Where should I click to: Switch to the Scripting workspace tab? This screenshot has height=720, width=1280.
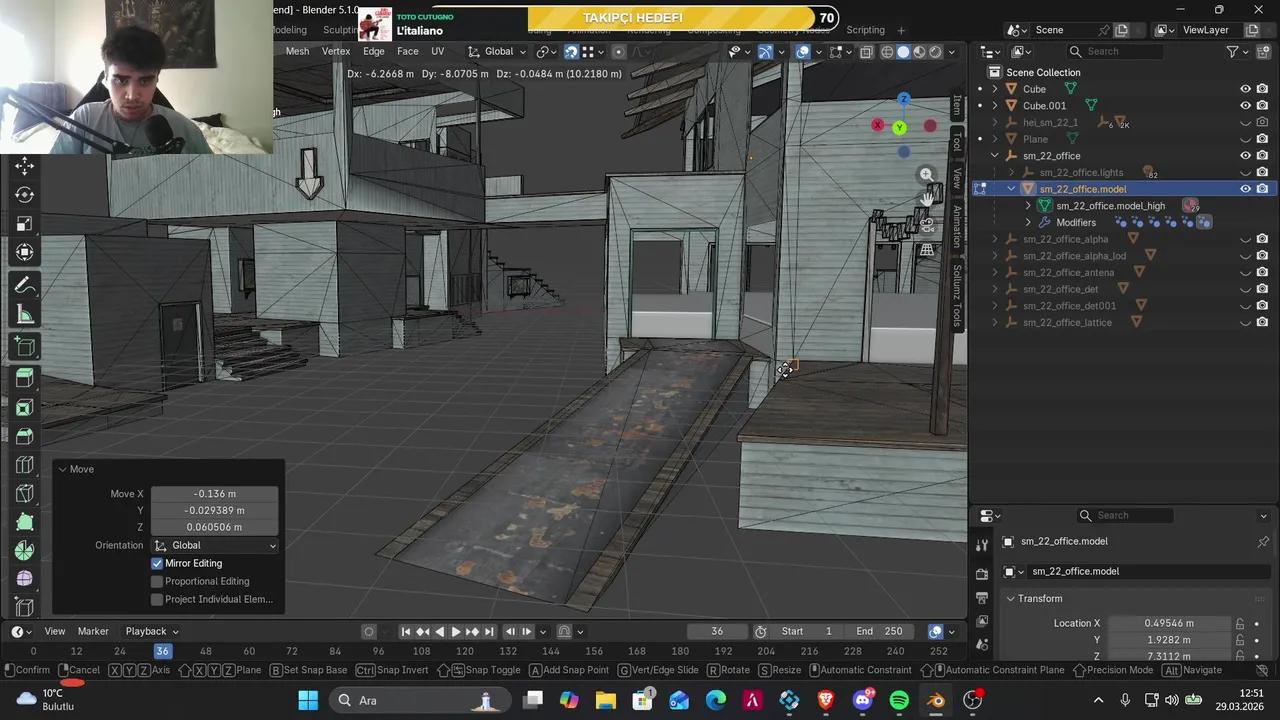click(865, 30)
